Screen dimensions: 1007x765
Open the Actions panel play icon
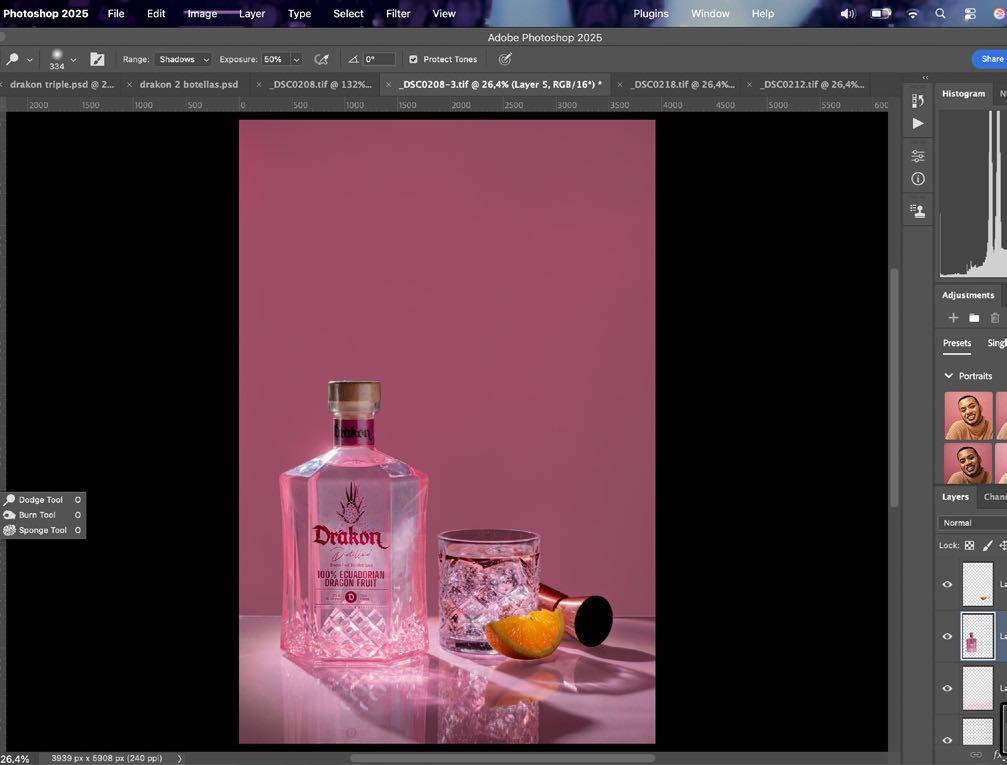click(x=918, y=123)
